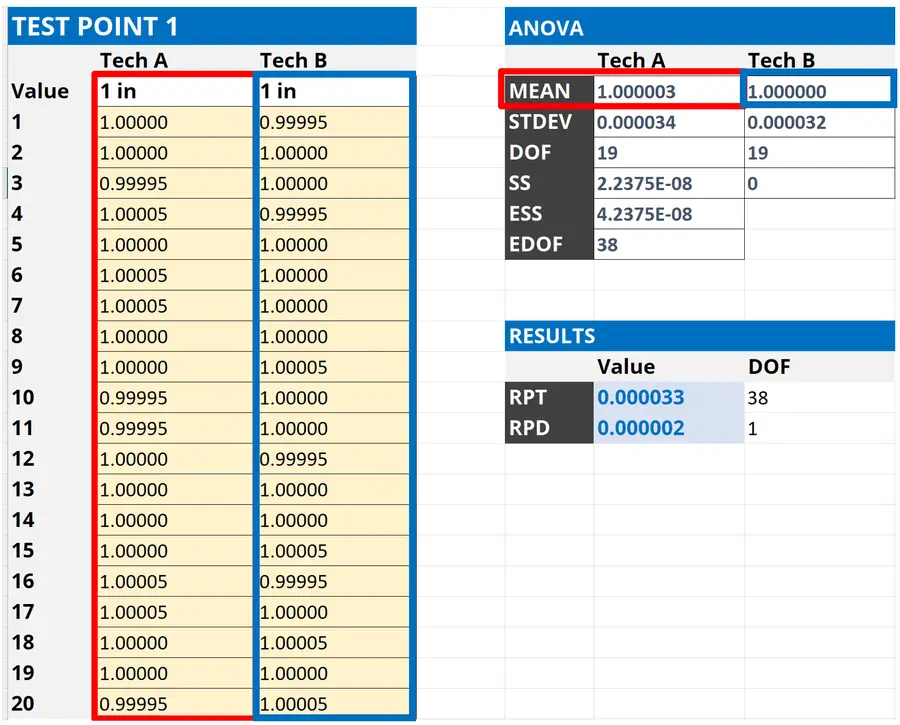Select Tech B cell in row 5
This screenshot has width=900, height=725.
[334, 245]
